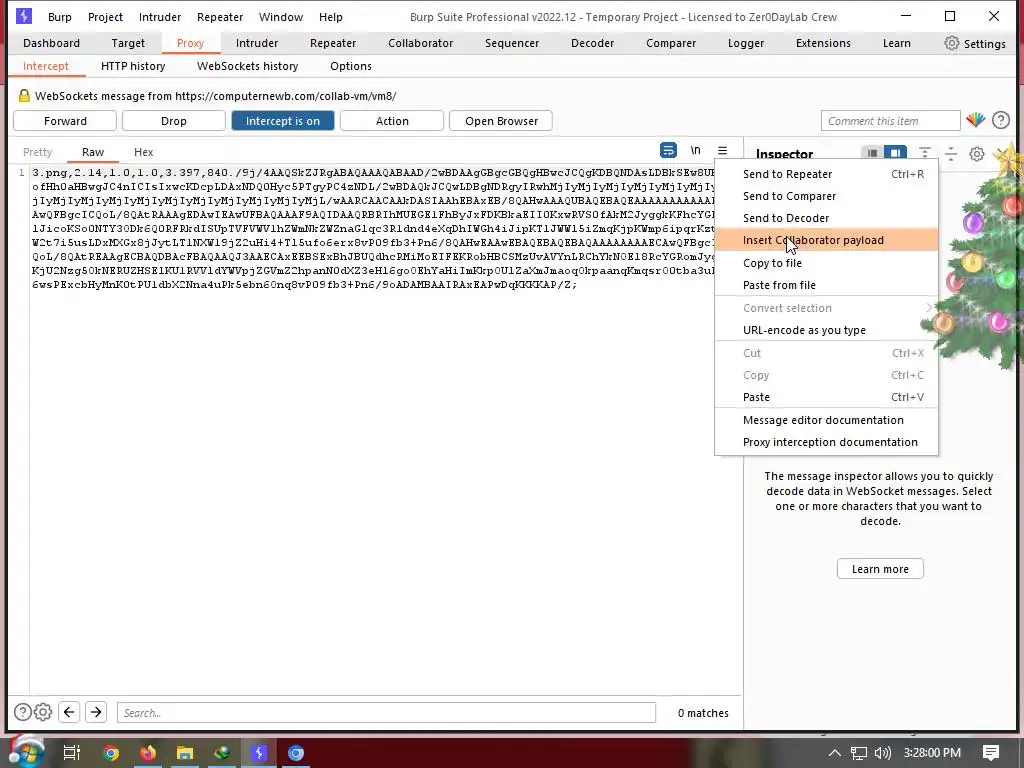Switch to the Hex view tab
1024x768 pixels.
(144, 152)
